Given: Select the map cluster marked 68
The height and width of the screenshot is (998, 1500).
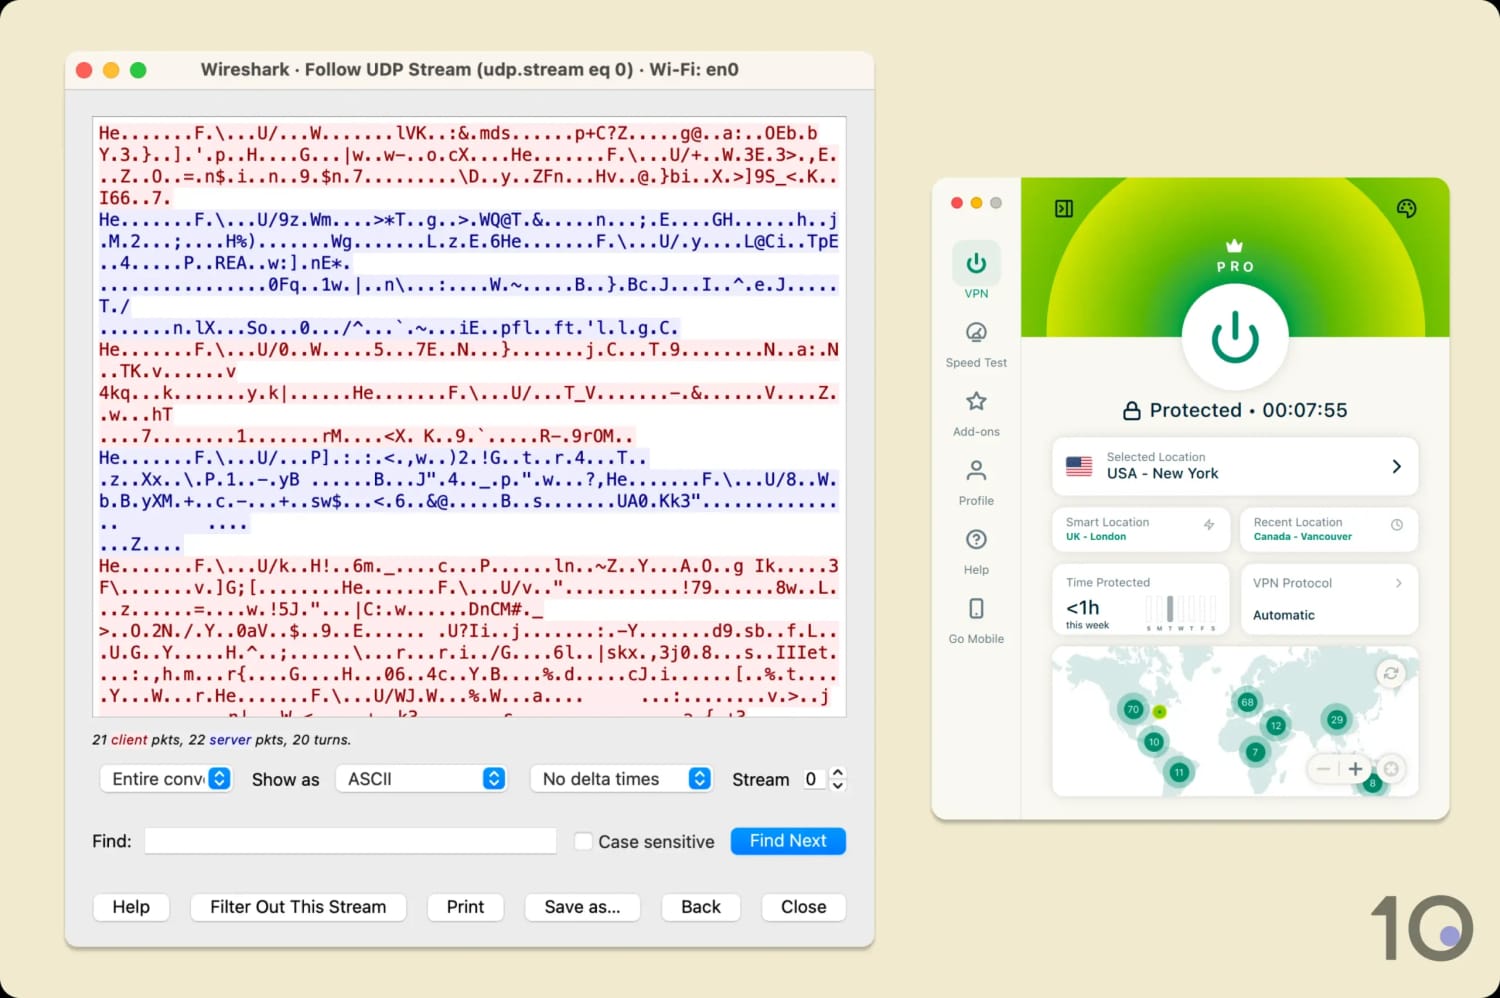Looking at the screenshot, I should (1247, 702).
